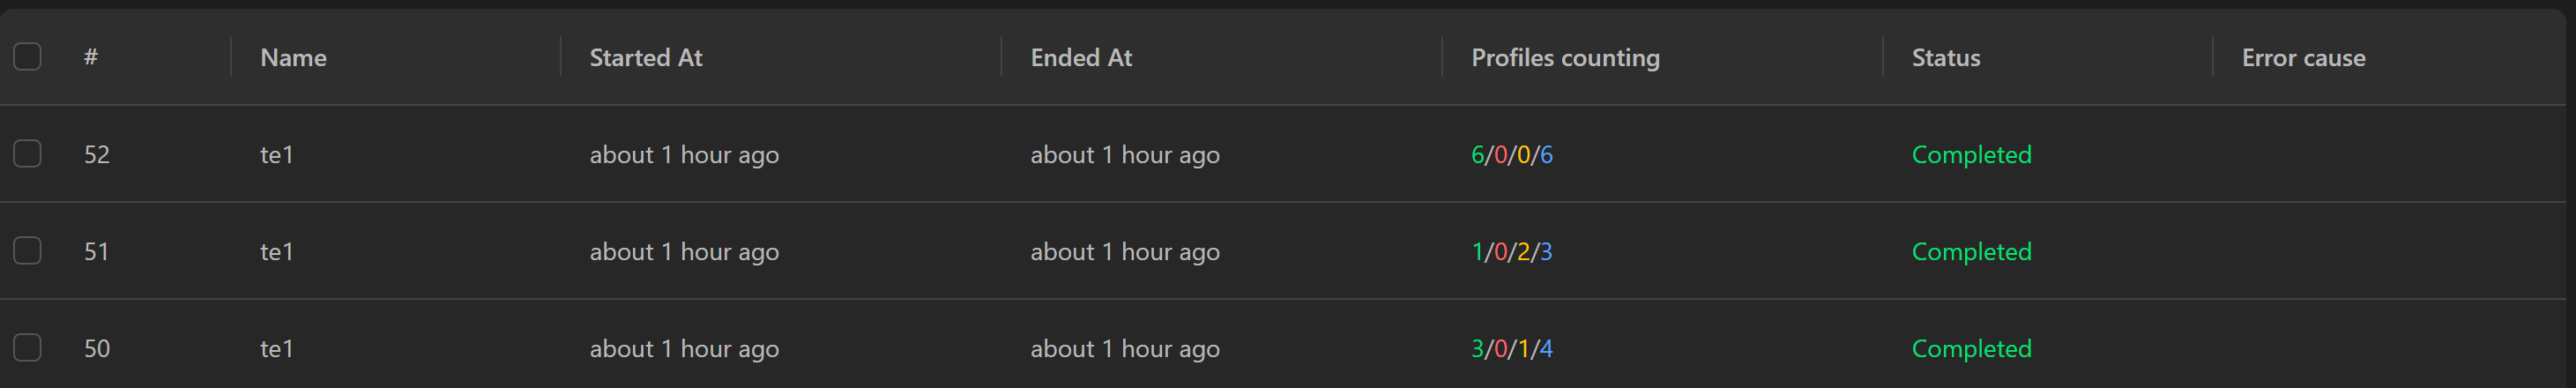
Task: Tick the checkbox for row 50
Action: 28,348
